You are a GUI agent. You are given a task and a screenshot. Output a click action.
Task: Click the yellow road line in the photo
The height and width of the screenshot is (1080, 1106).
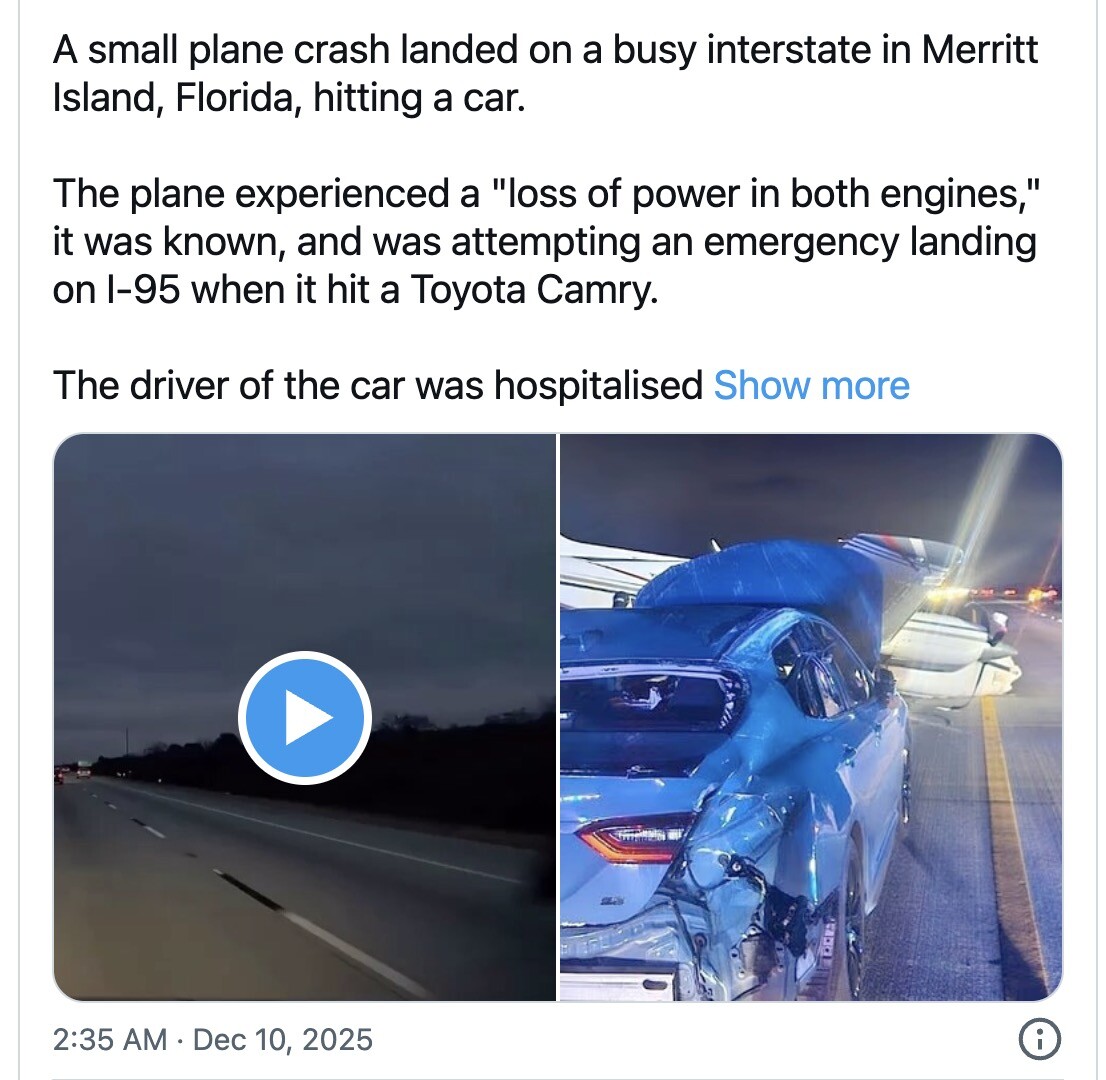1010,820
